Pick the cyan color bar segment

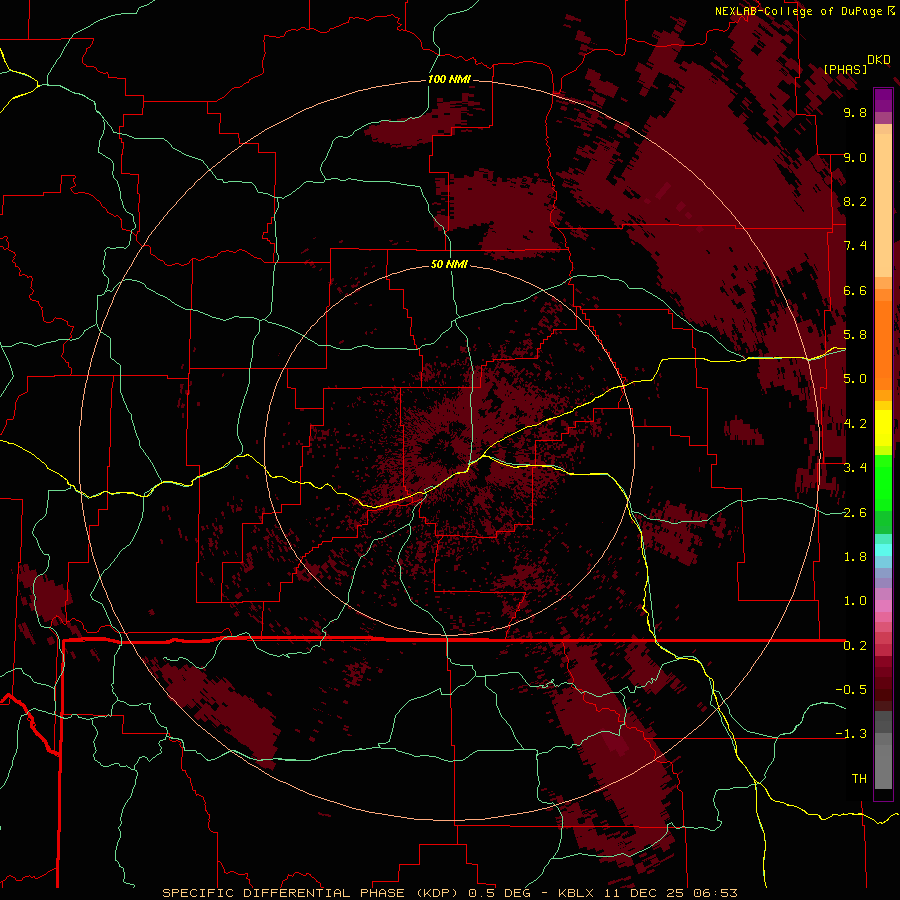pos(883,550)
